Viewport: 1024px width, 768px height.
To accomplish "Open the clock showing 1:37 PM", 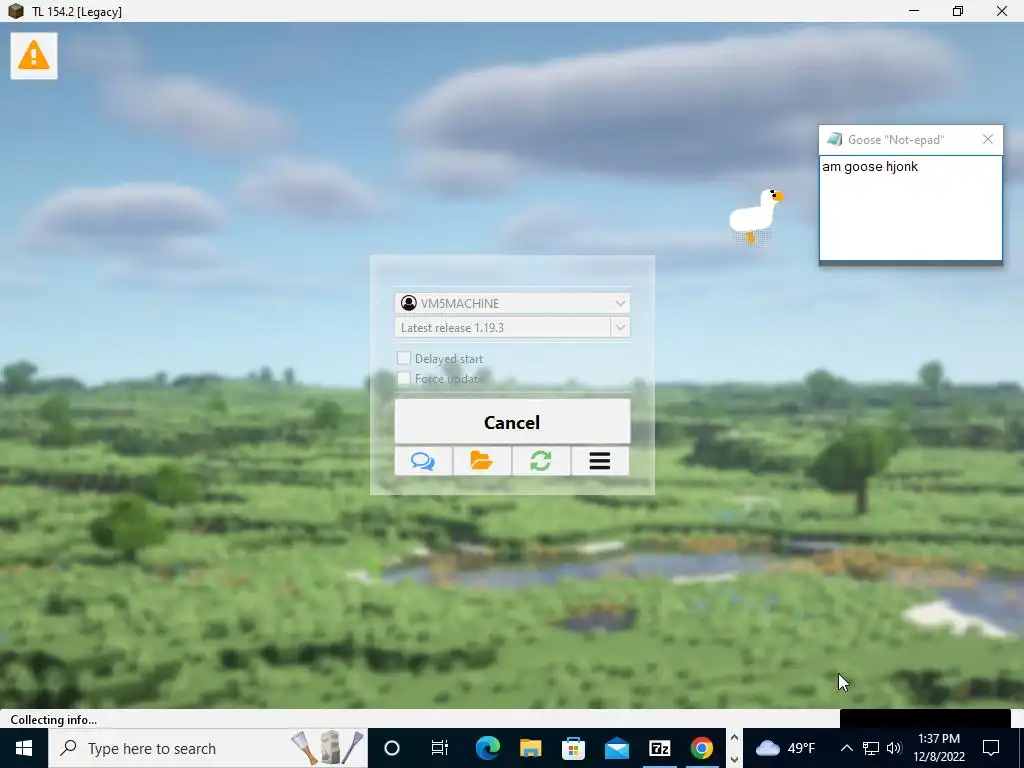I will click(x=938, y=748).
